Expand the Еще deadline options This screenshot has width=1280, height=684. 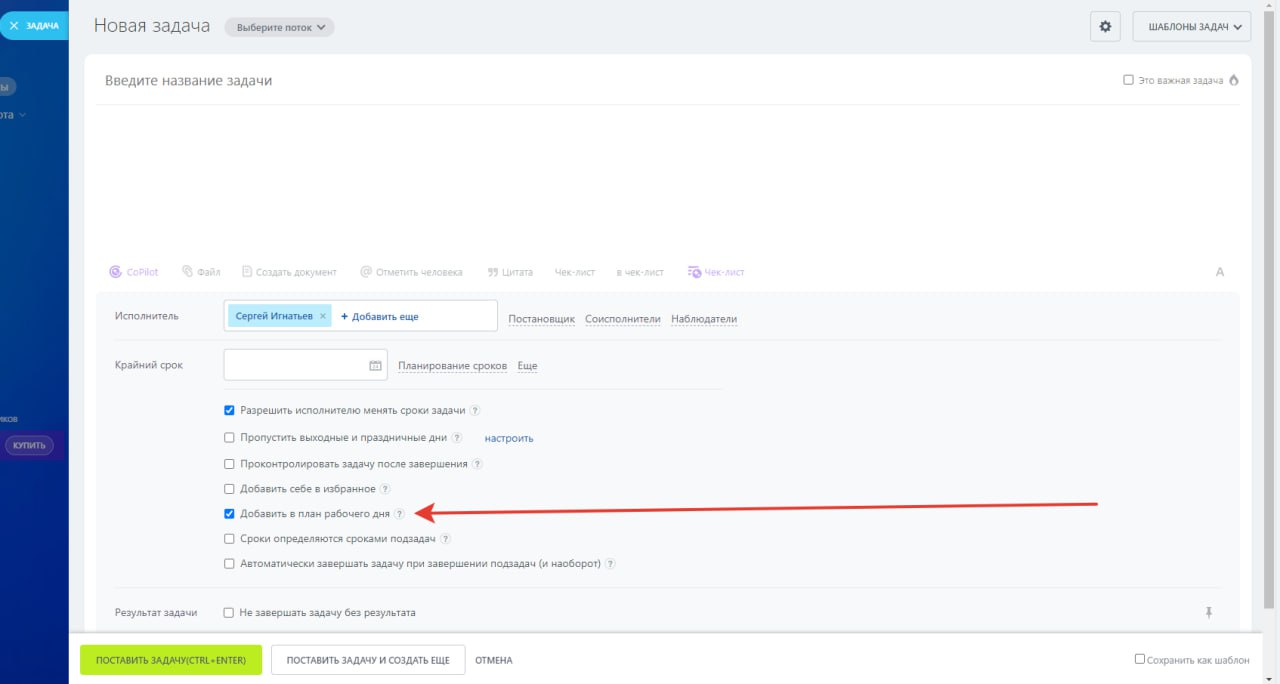pos(527,366)
